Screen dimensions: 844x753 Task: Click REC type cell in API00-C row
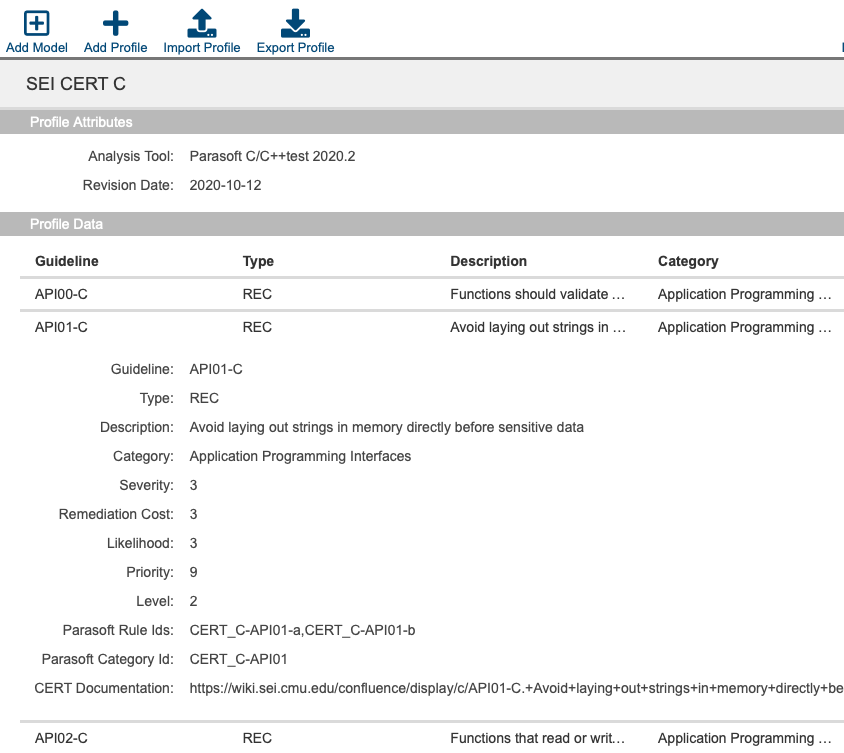tap(257, 294)
